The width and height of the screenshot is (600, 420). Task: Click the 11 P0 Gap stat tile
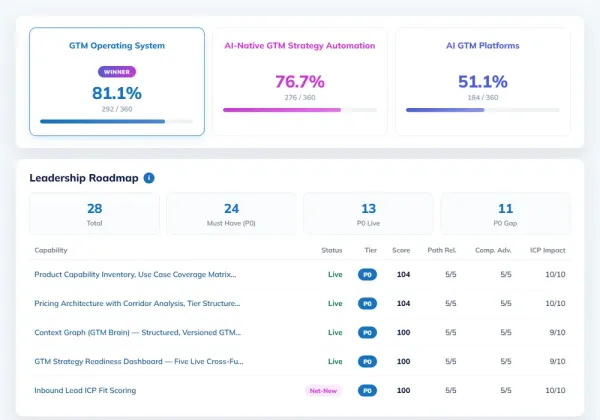tap(505, 213)
